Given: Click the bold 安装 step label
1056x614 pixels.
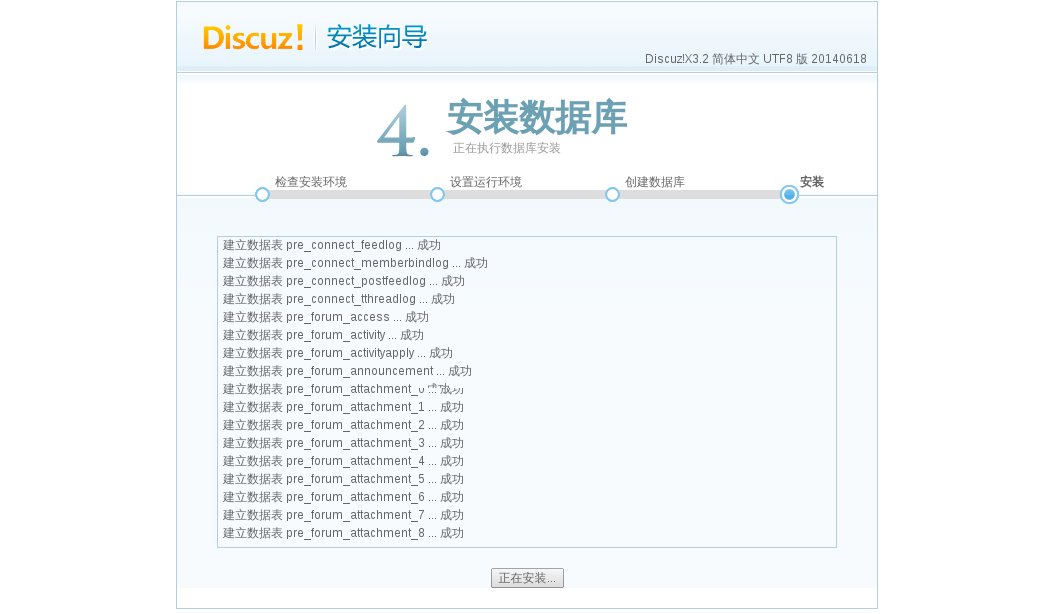Looking at the screenshot, I should [x=811, y=182].
